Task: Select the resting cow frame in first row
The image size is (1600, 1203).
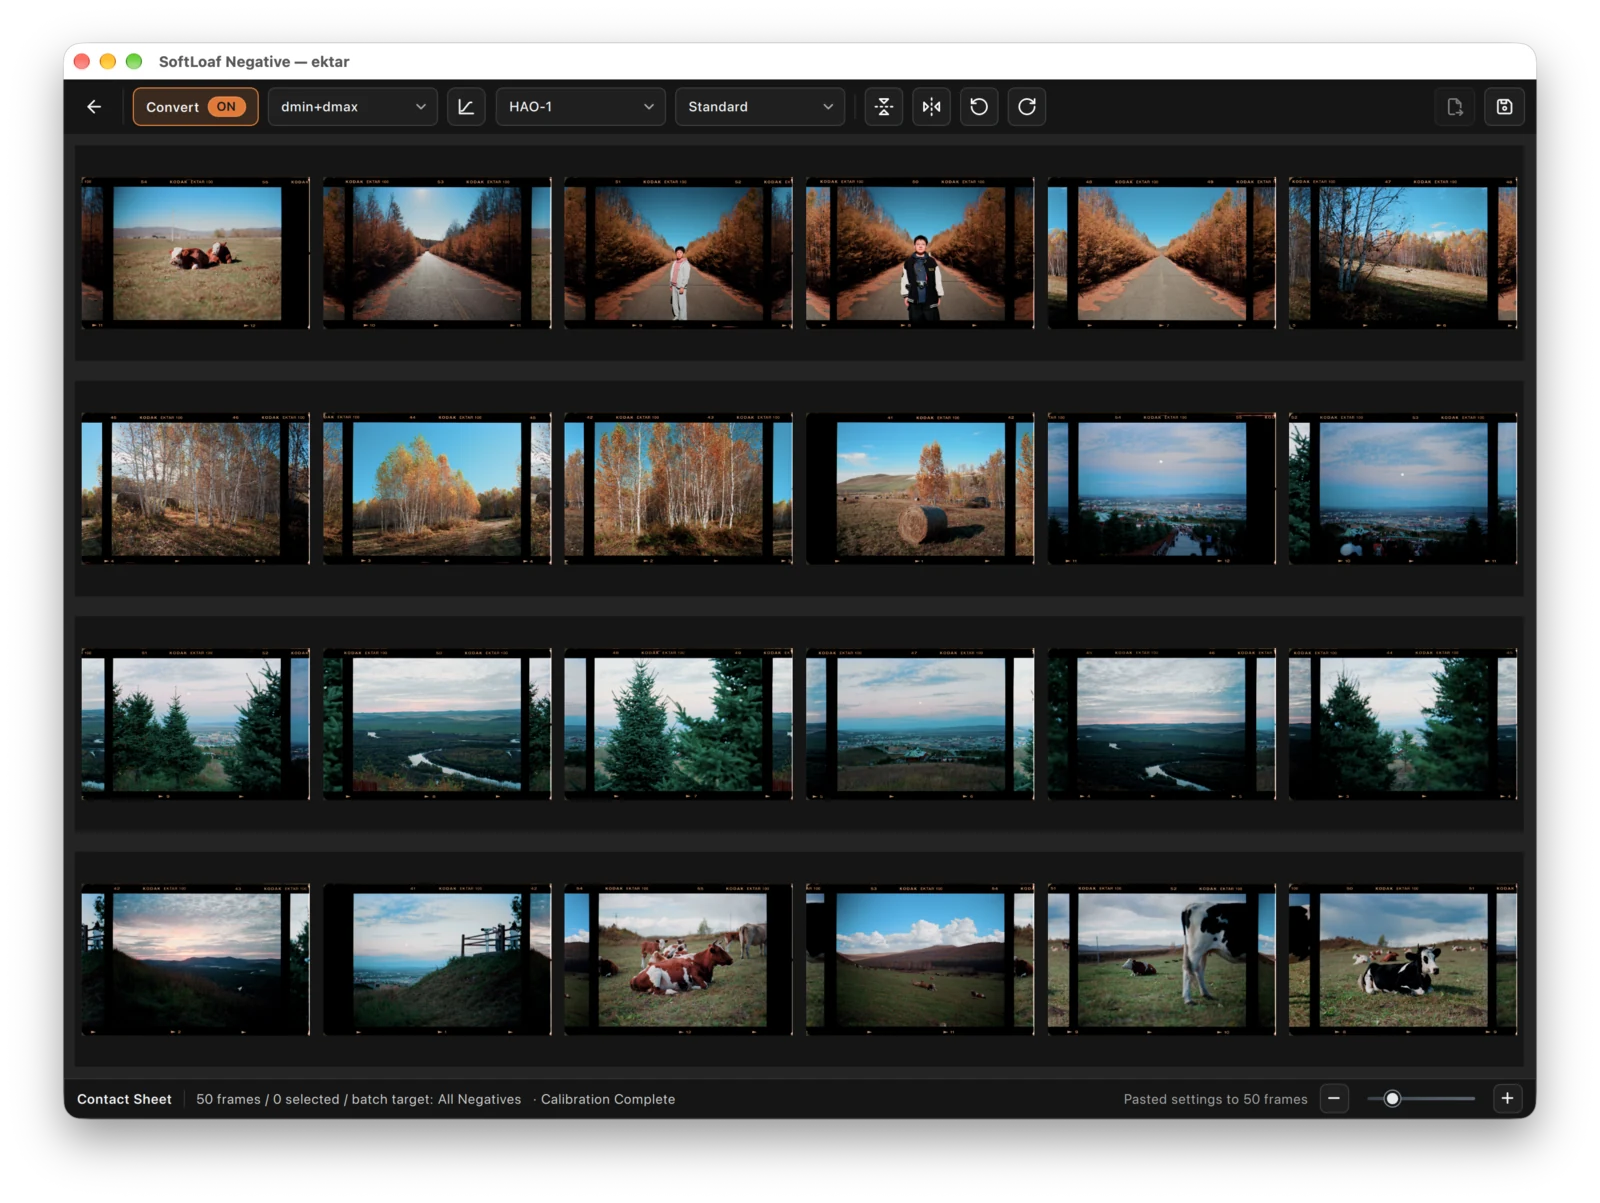Action: (196, 253)
